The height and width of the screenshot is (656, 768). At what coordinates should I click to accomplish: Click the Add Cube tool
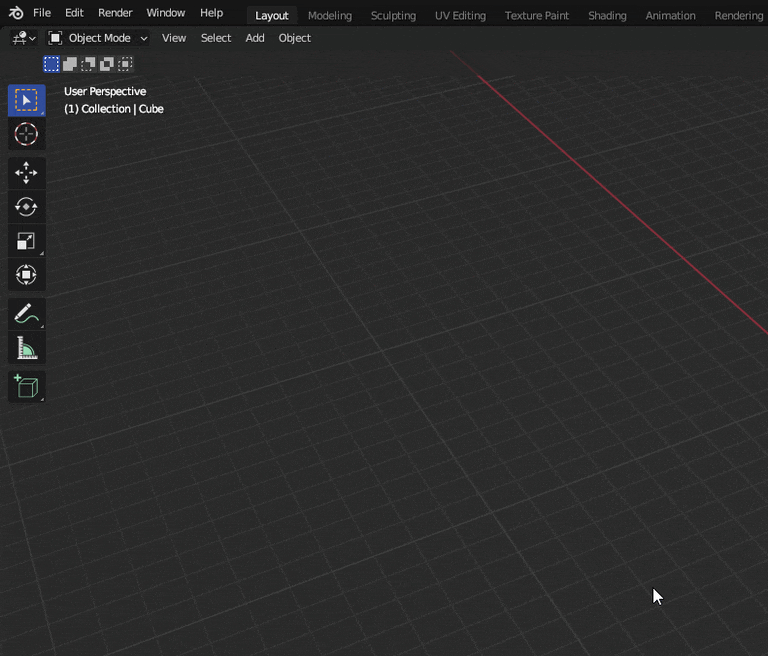tap(26, 387)
